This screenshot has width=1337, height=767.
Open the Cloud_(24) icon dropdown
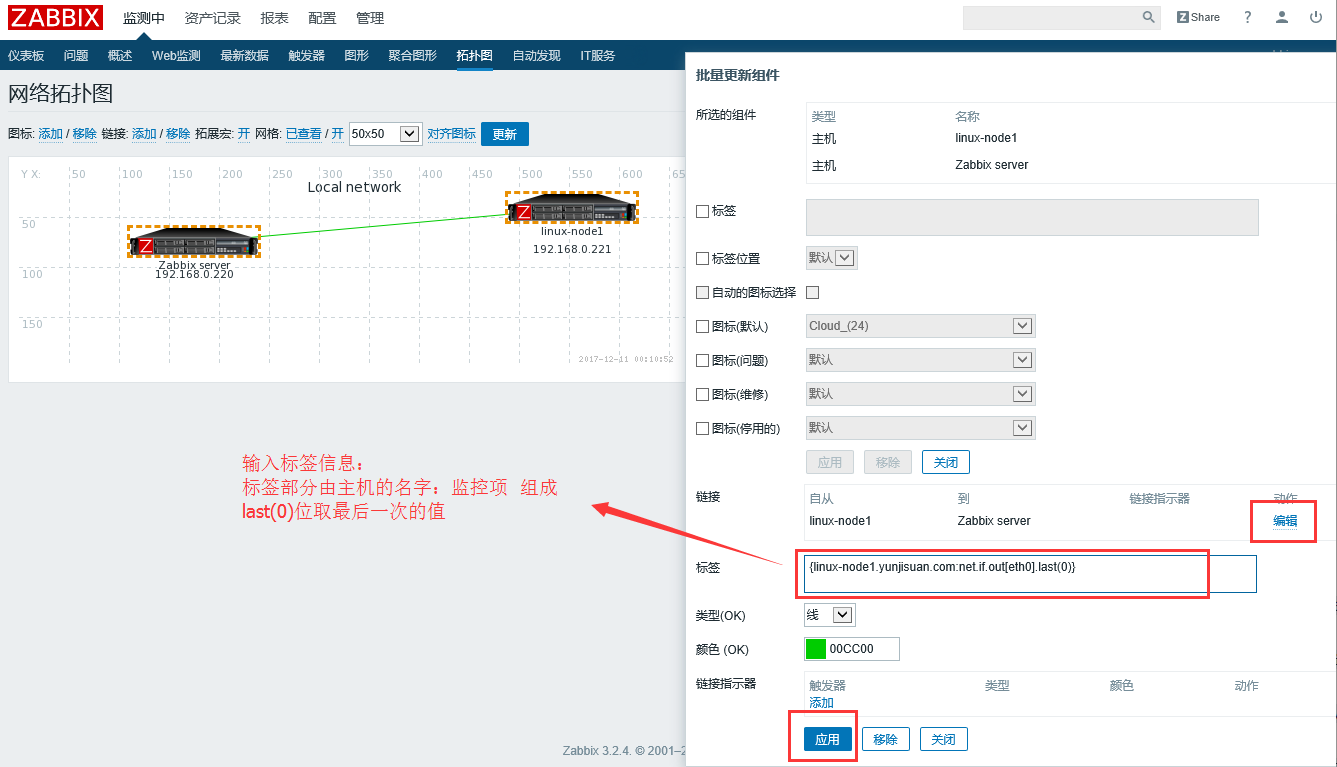coord(920,326)
